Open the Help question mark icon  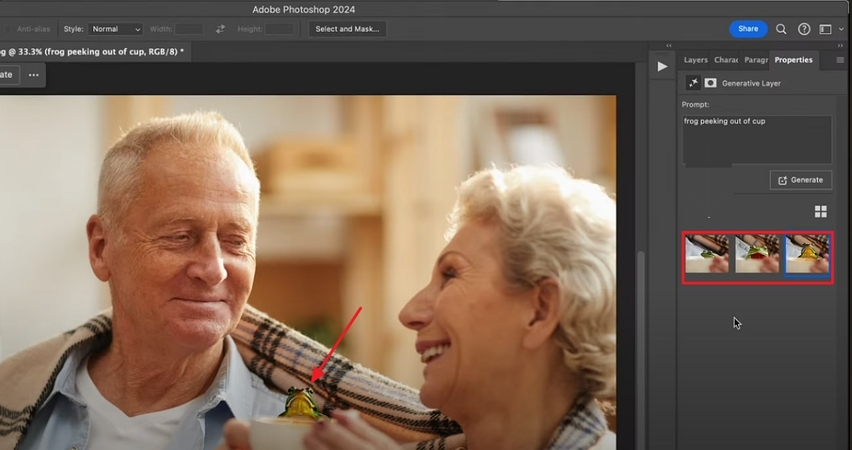coord(804,29)
